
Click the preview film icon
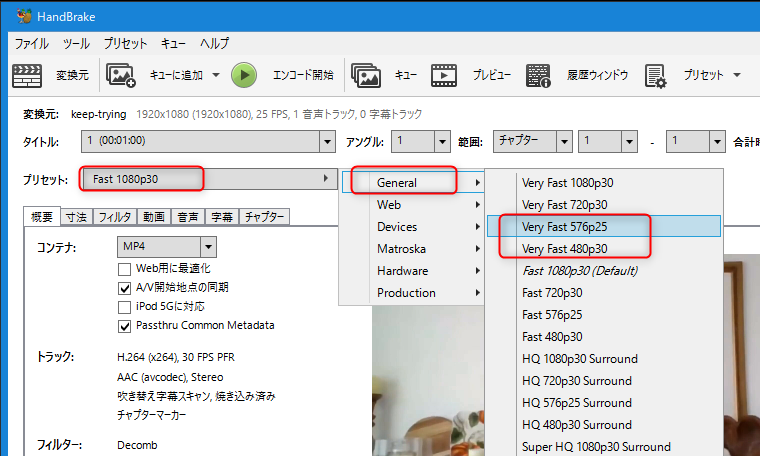[444, 75]
